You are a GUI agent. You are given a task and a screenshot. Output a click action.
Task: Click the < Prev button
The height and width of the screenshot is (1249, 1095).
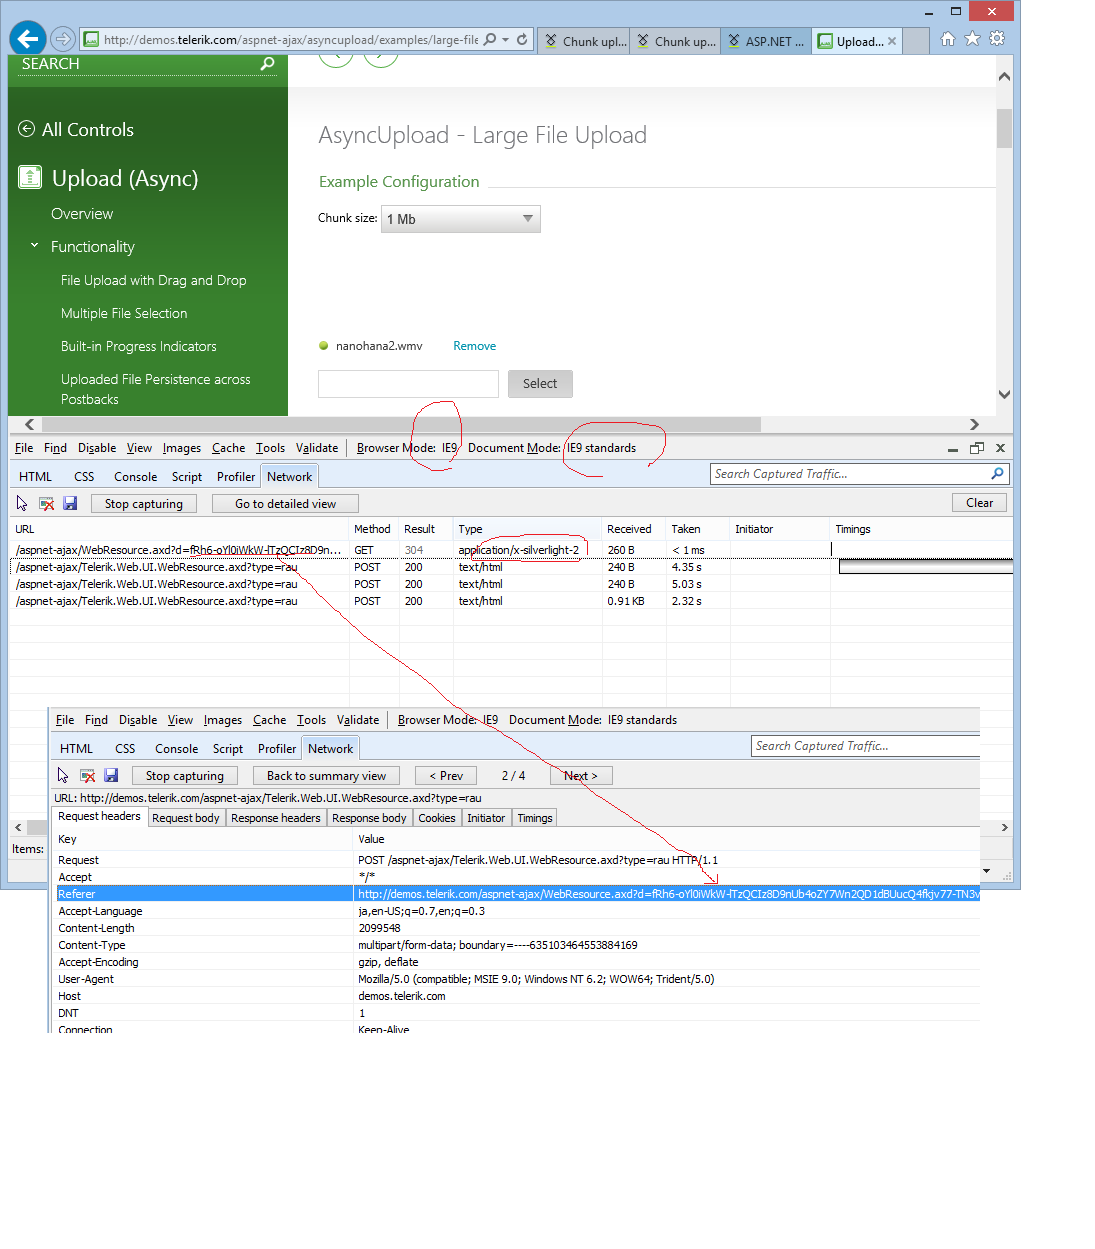pyautogui.click(x=446, y=776)
